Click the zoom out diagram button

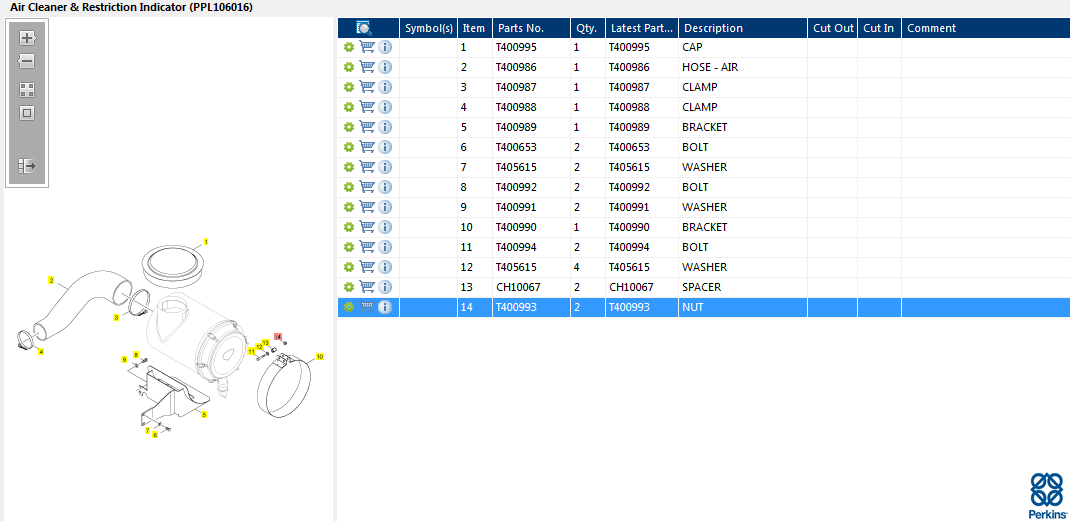click(x=27, y=61)
